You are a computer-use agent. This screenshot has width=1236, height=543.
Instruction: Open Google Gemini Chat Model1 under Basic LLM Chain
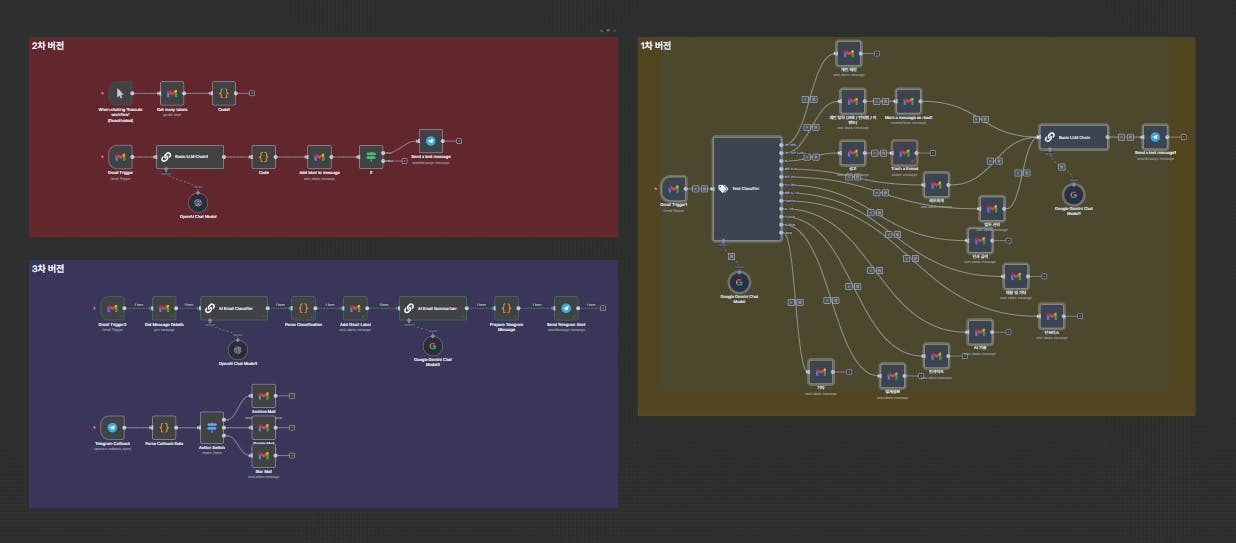1074,194
